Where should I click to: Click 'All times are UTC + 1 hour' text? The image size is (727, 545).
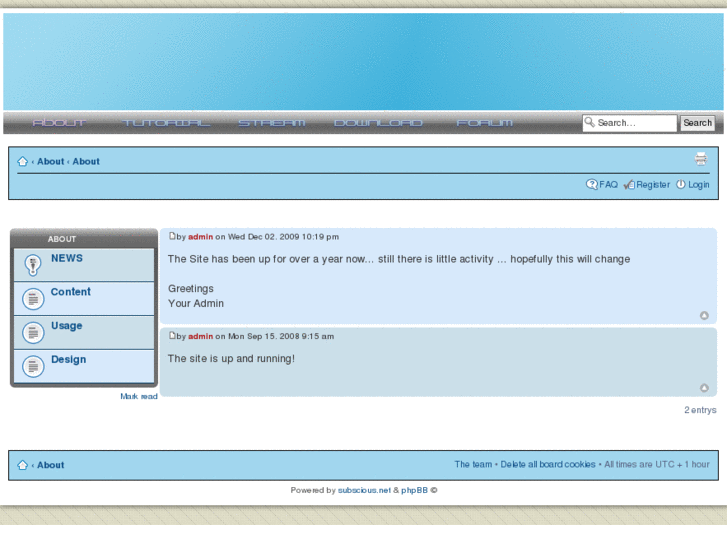click(657, 464)
